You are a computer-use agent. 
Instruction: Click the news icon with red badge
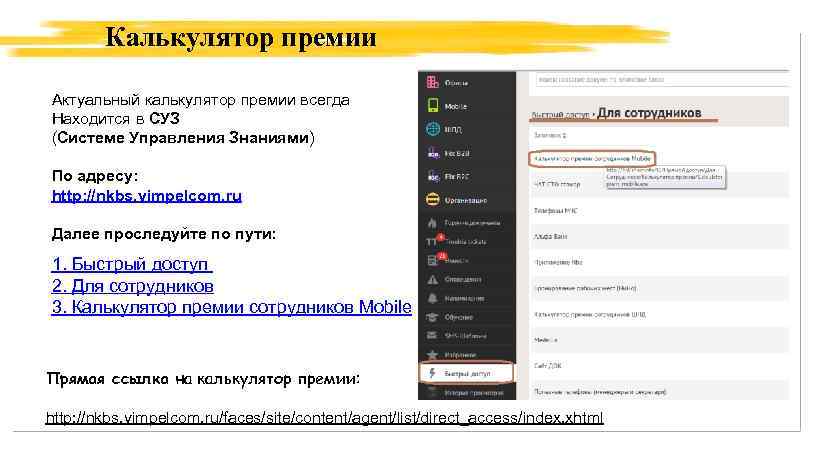coord(432,260)
